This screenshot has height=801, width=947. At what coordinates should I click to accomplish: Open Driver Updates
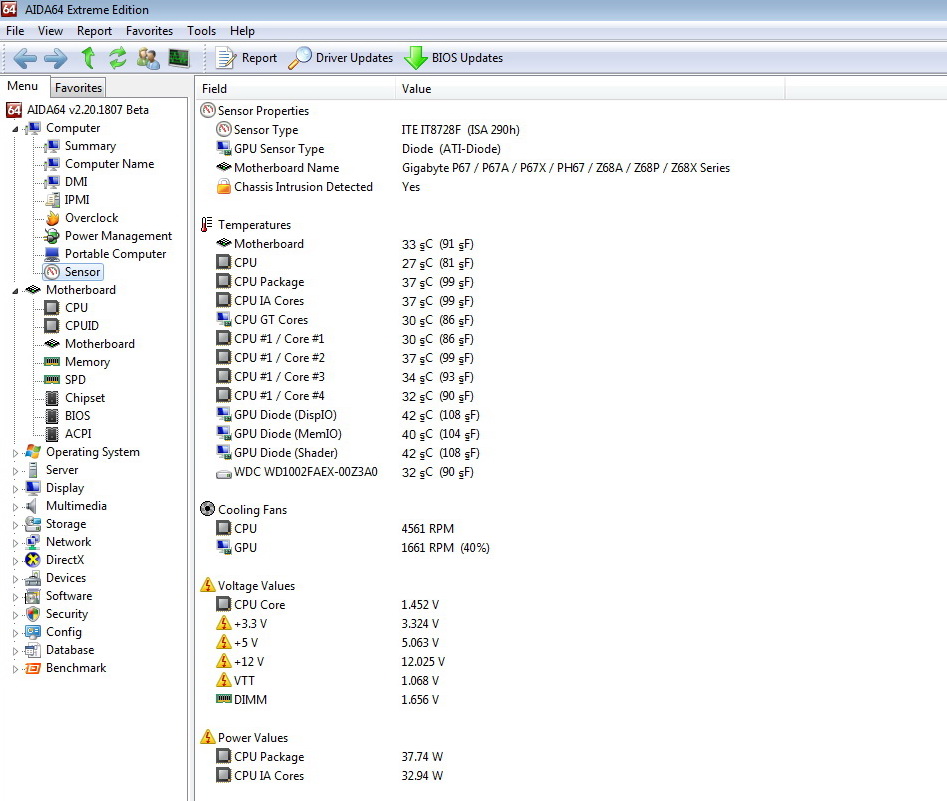coord(341,58)
